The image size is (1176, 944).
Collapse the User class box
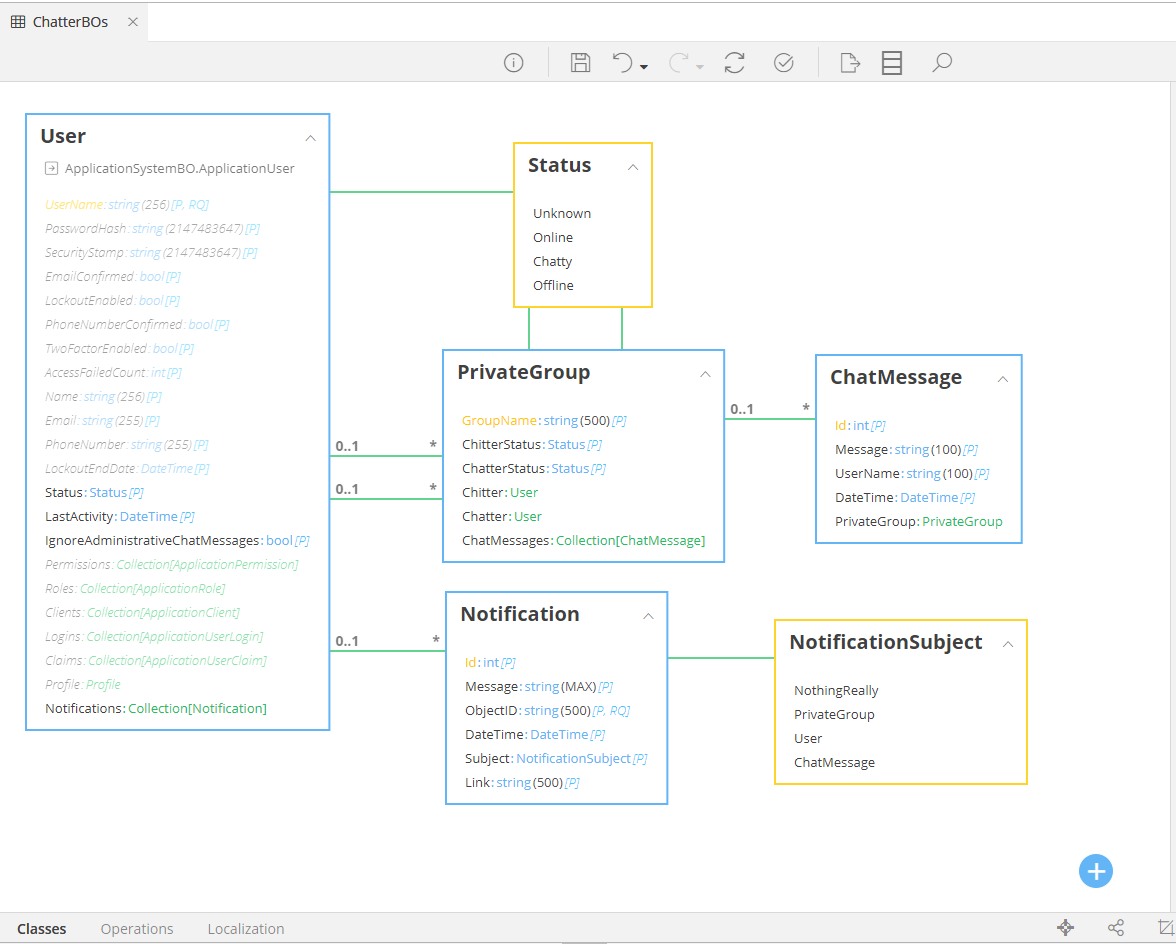point(310,138)
